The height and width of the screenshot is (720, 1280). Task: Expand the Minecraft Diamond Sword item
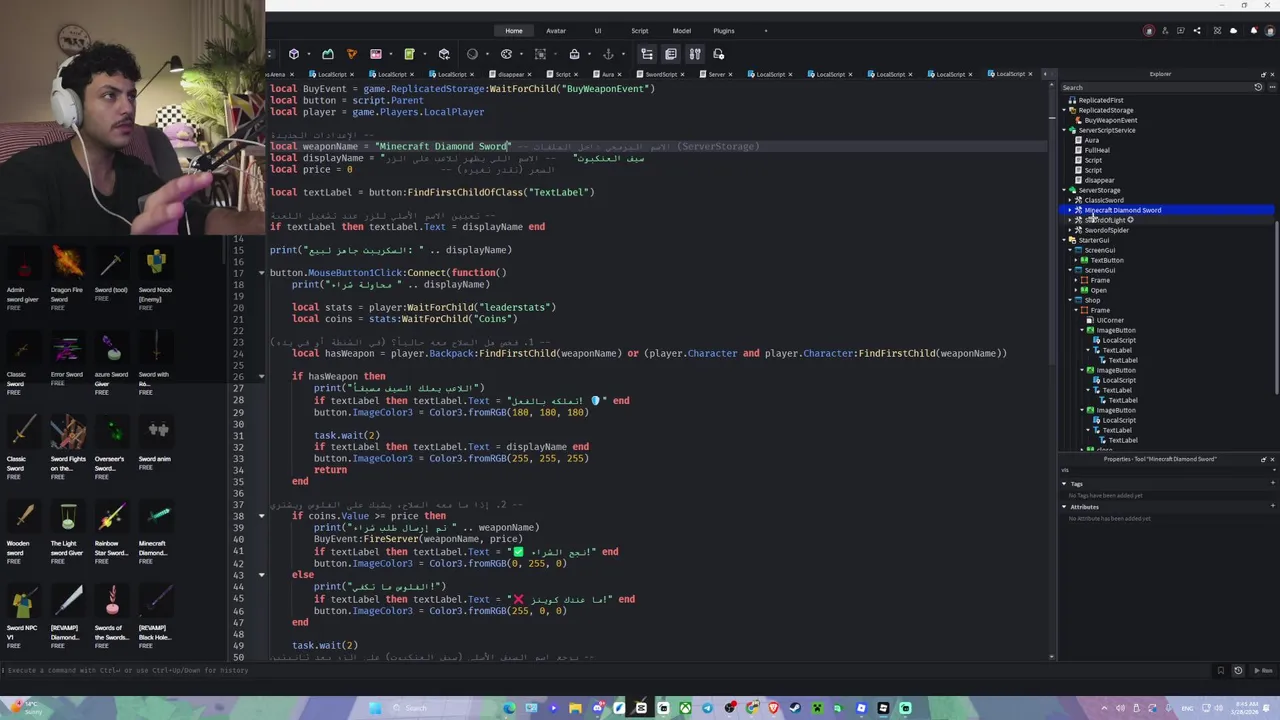[x=1070, y=210]
